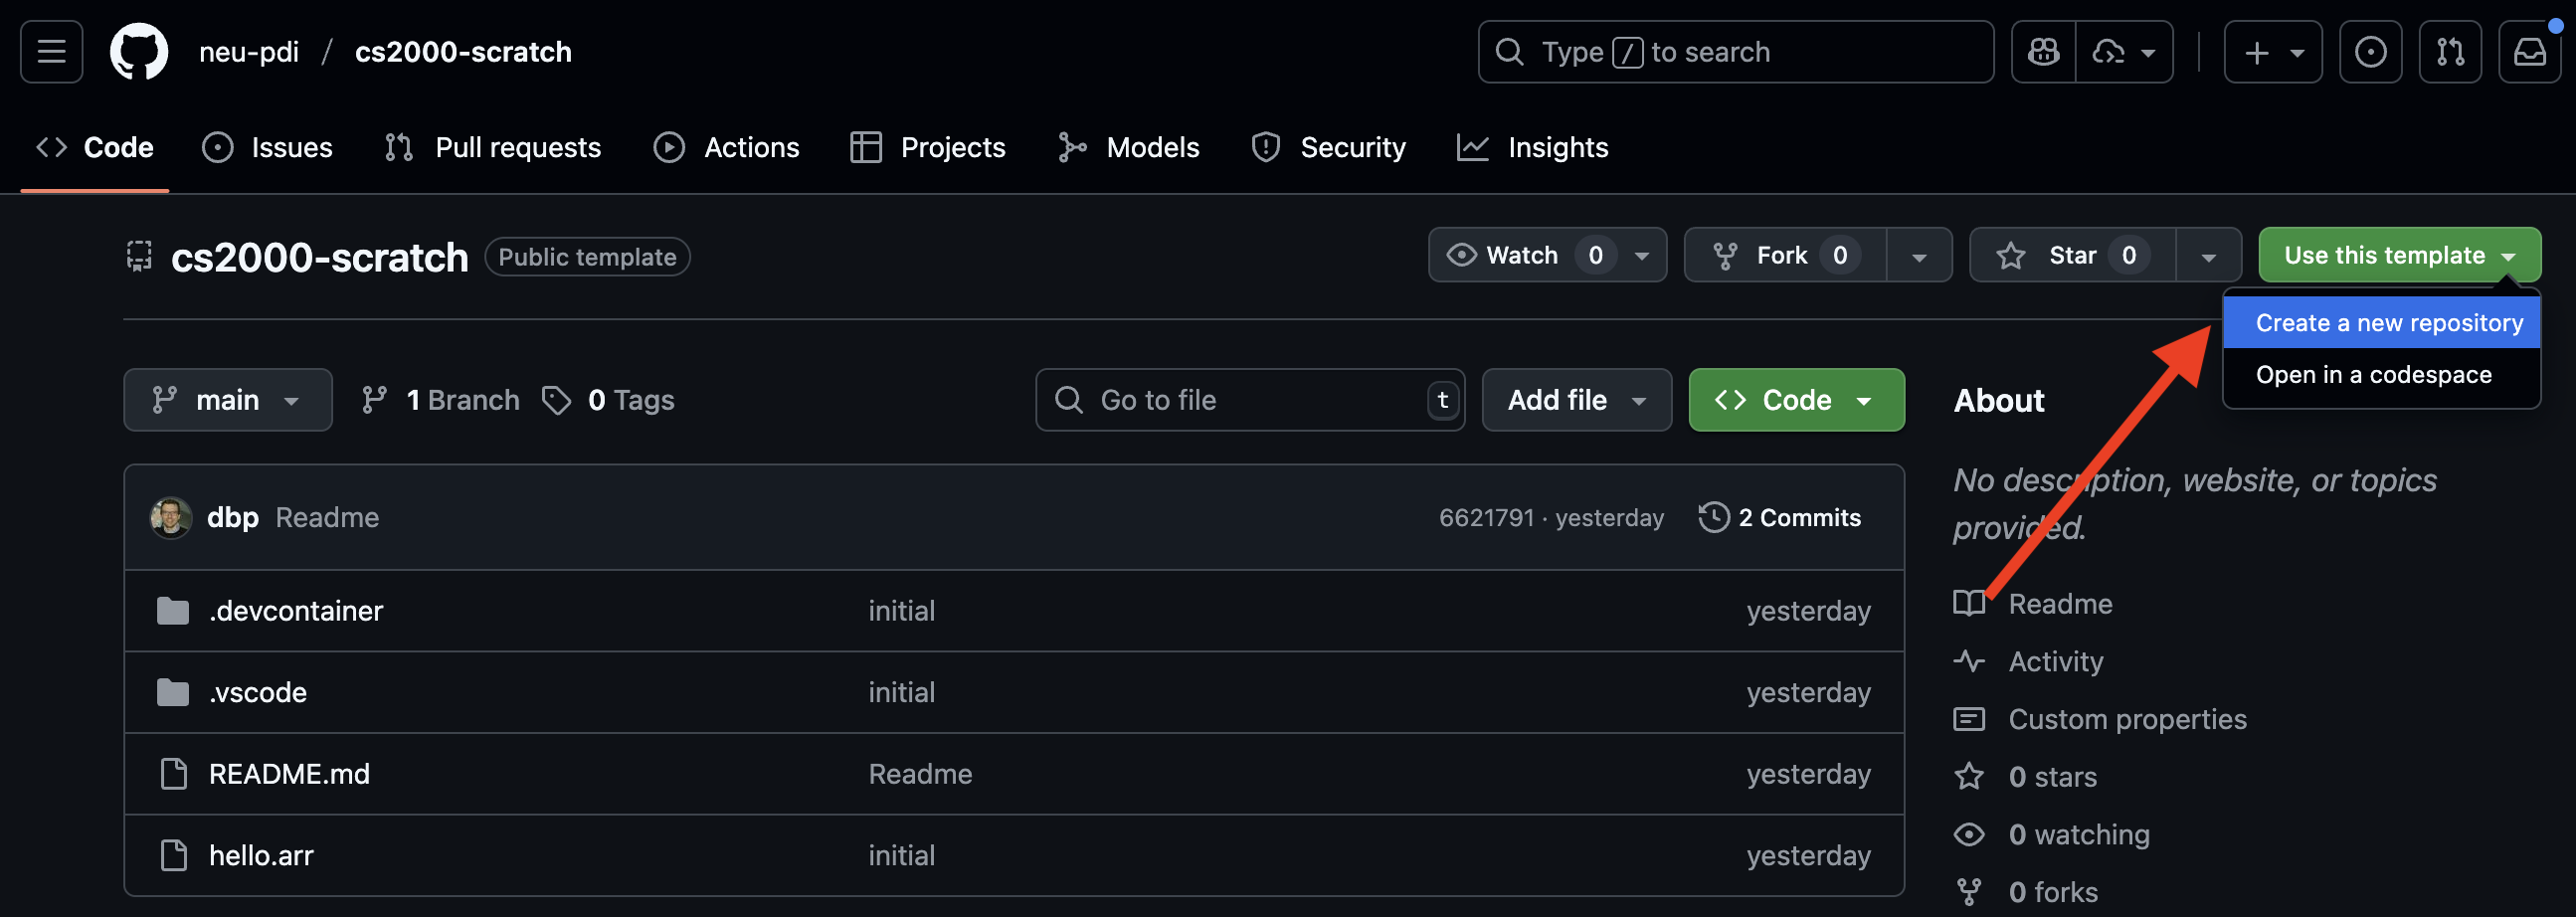Open the plus create-new dropdown

[2272, 52]
